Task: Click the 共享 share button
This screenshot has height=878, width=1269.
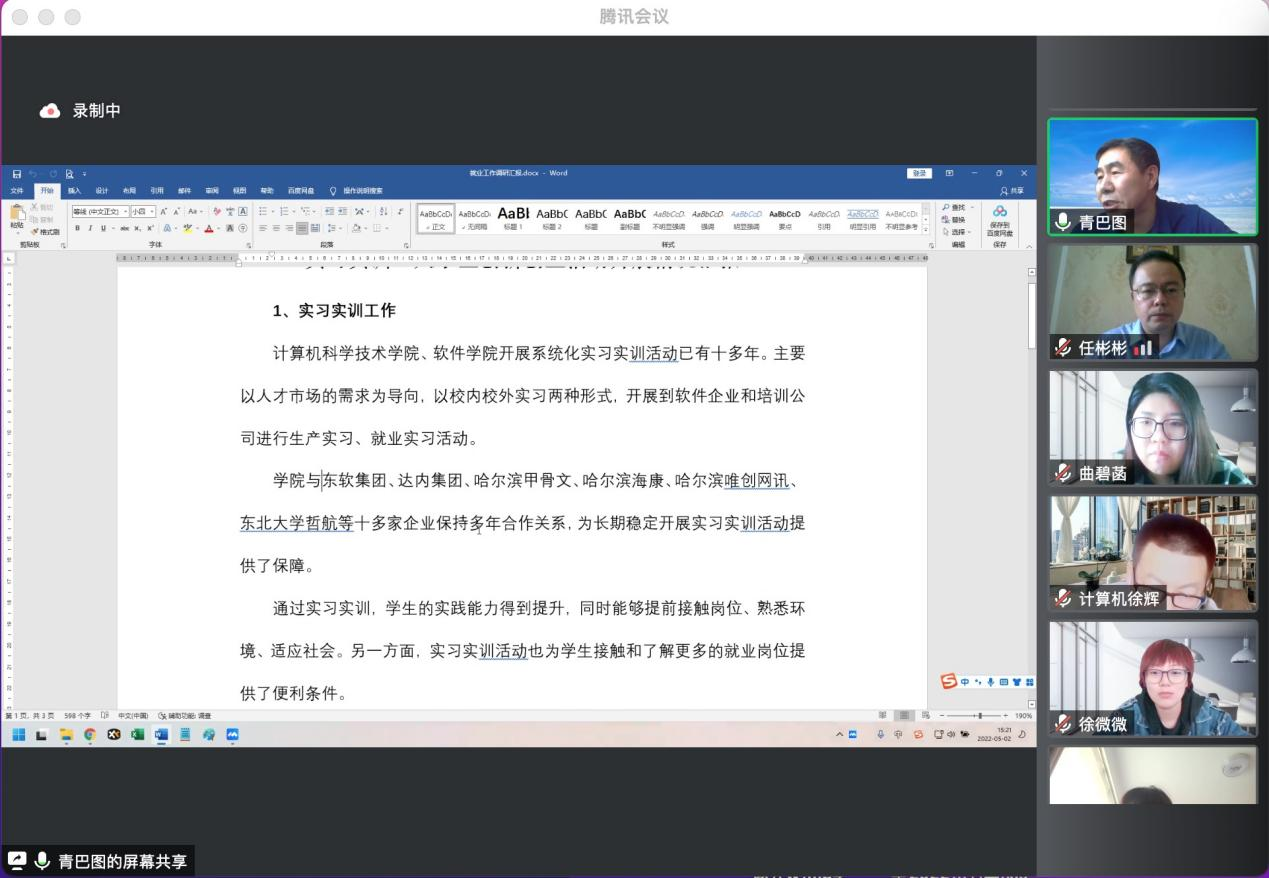Action: pos(1012,191)
